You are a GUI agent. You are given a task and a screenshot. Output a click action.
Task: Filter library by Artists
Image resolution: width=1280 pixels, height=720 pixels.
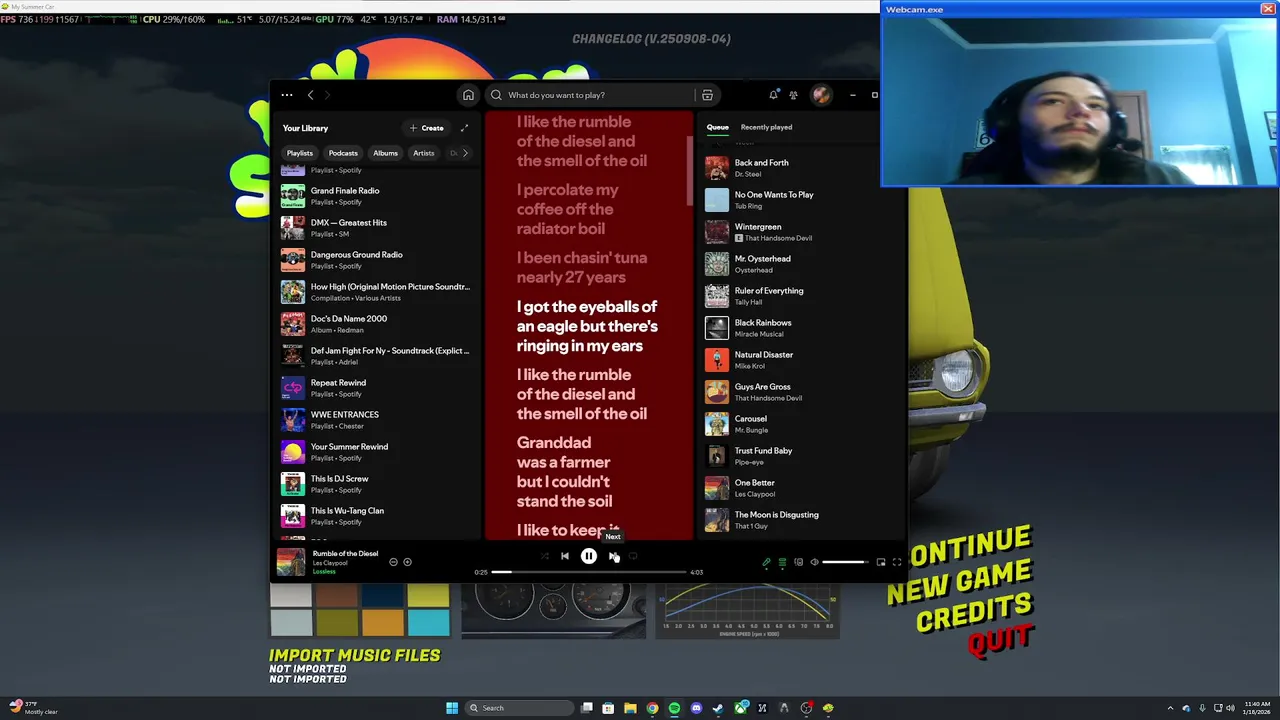(424, 153)
